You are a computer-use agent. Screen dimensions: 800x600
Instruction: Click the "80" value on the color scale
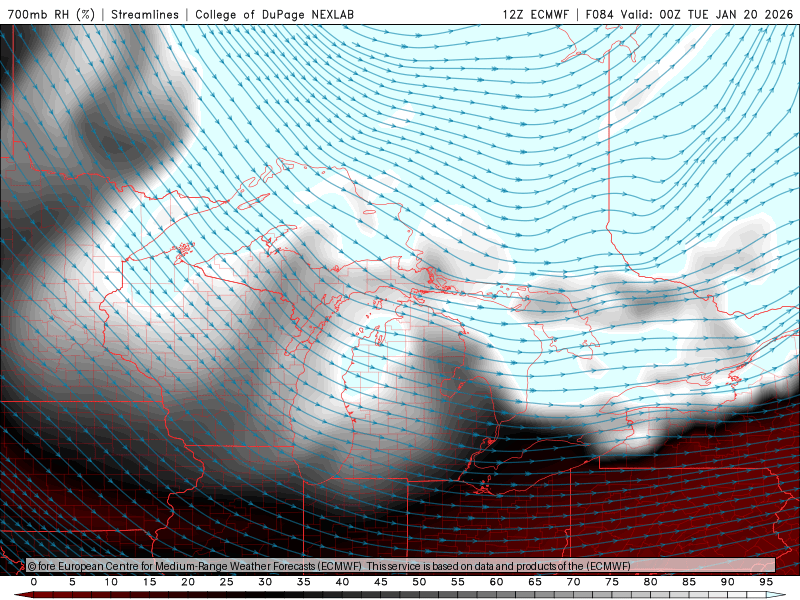point(651,582)
